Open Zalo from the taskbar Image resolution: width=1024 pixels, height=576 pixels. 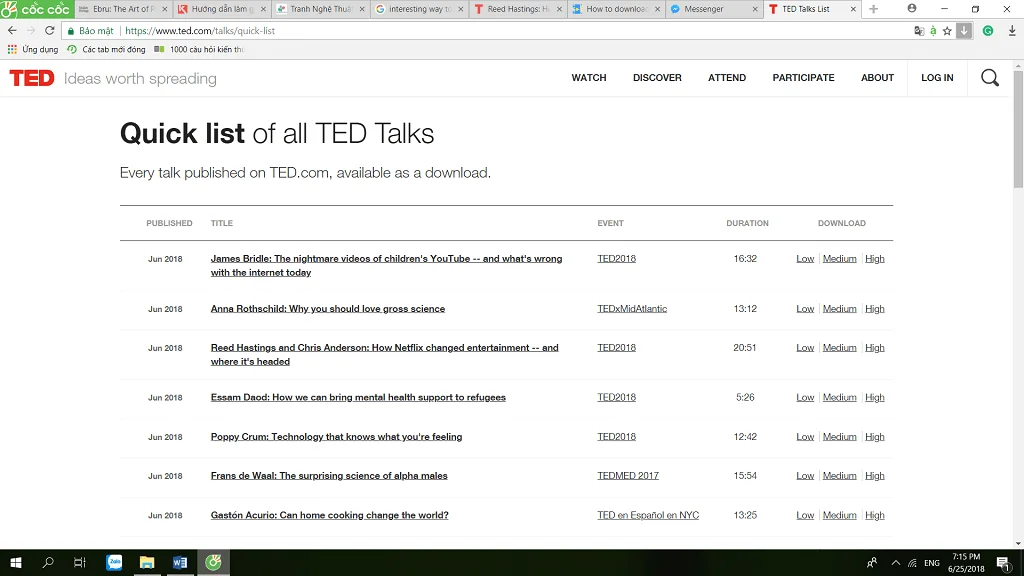[x=114, y=562]
